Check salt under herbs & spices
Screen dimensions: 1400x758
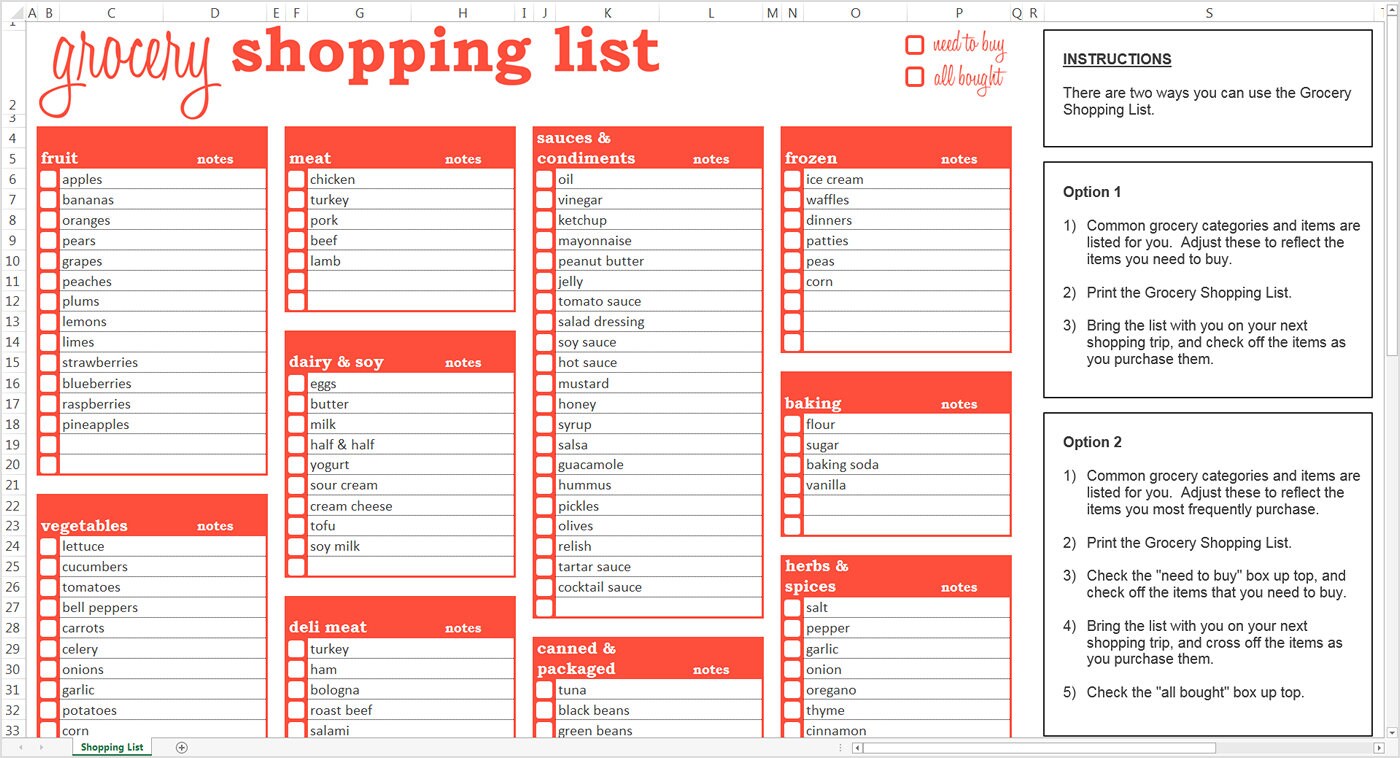pos(791,607)
